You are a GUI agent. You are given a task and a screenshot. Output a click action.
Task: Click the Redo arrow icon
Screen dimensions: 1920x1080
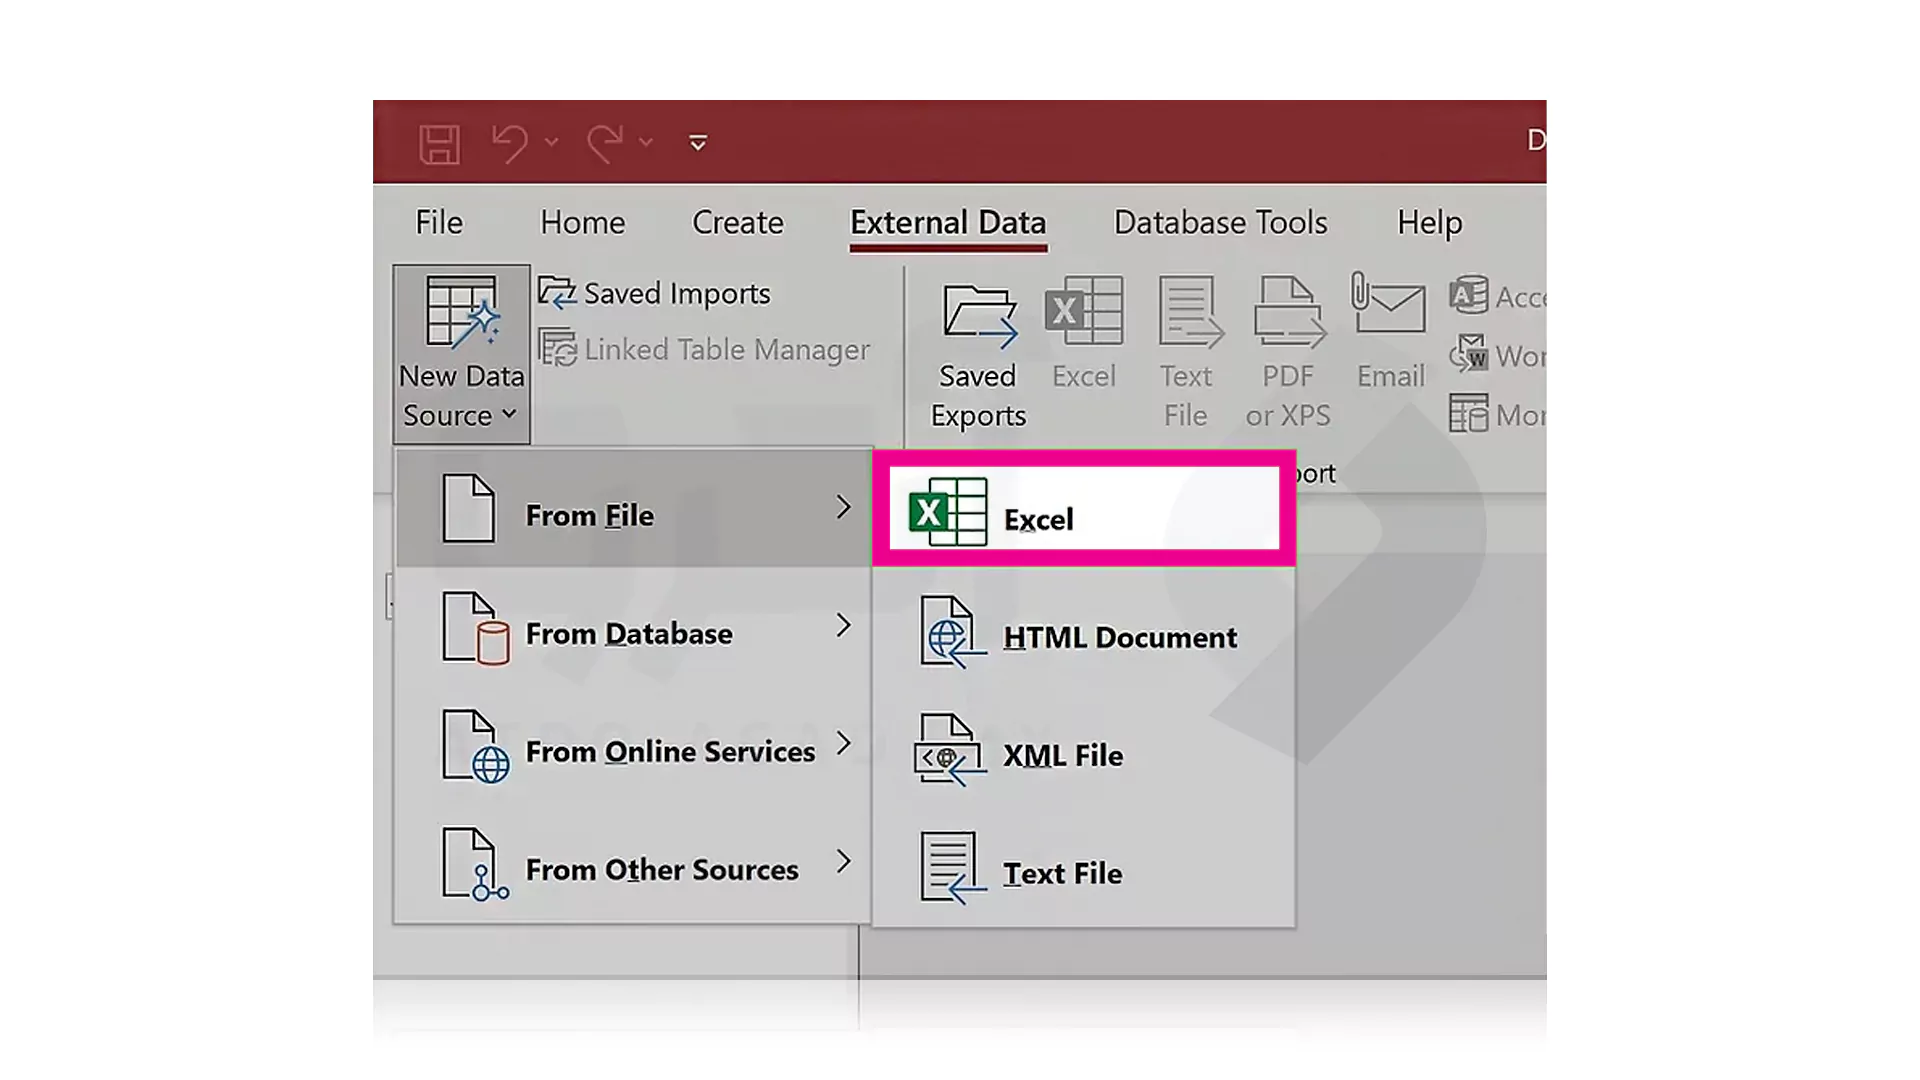(605, 143)
